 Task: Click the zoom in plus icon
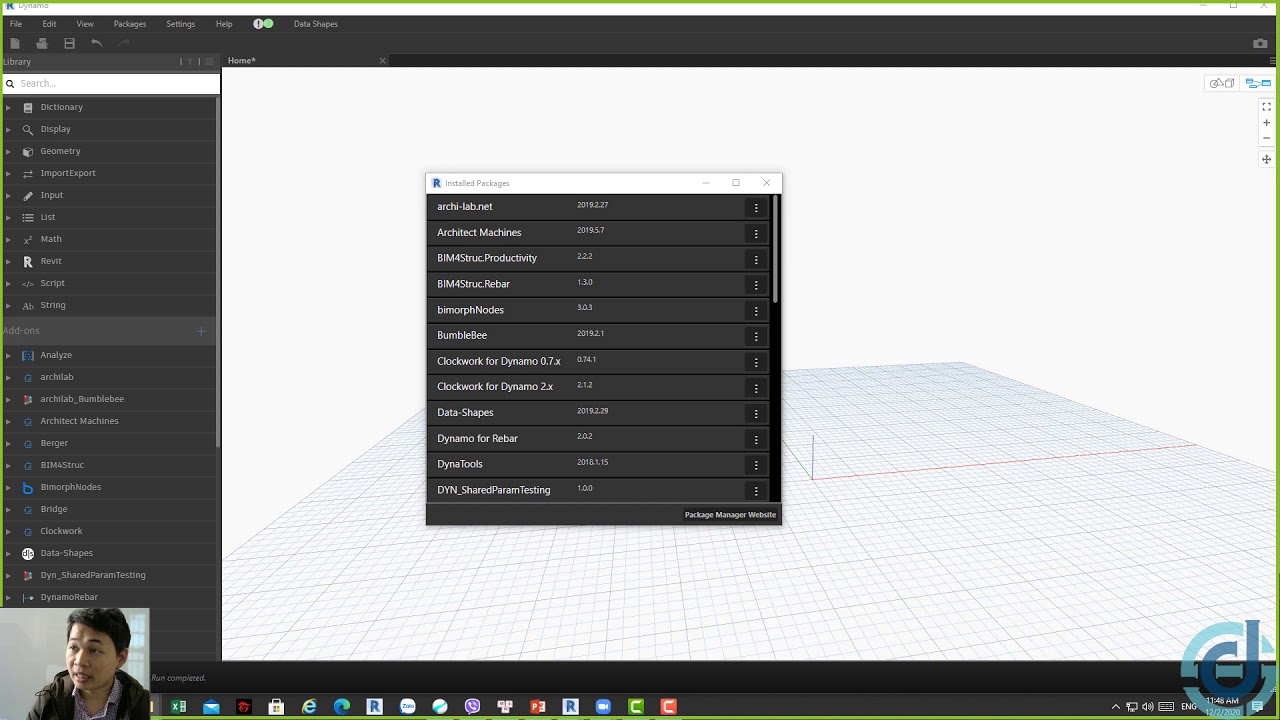tap(1266, 123)
